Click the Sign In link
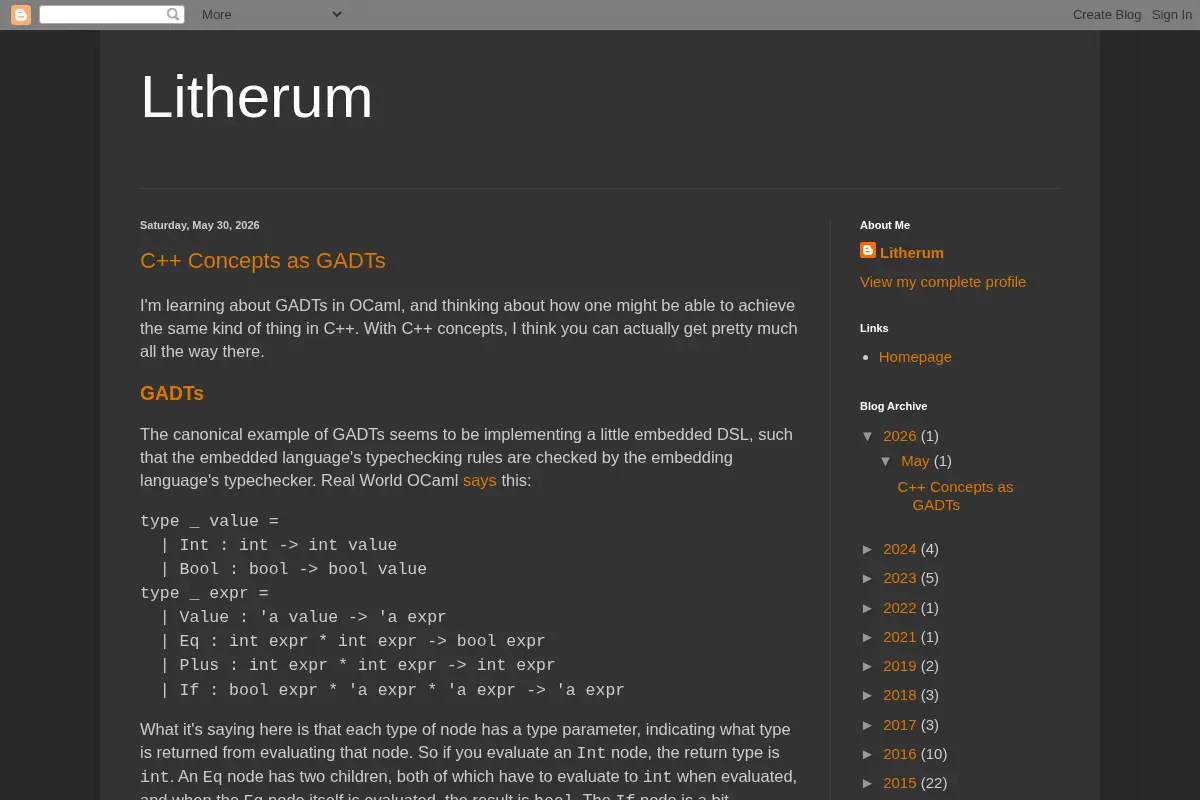1200x800 pixels. 1172,15
